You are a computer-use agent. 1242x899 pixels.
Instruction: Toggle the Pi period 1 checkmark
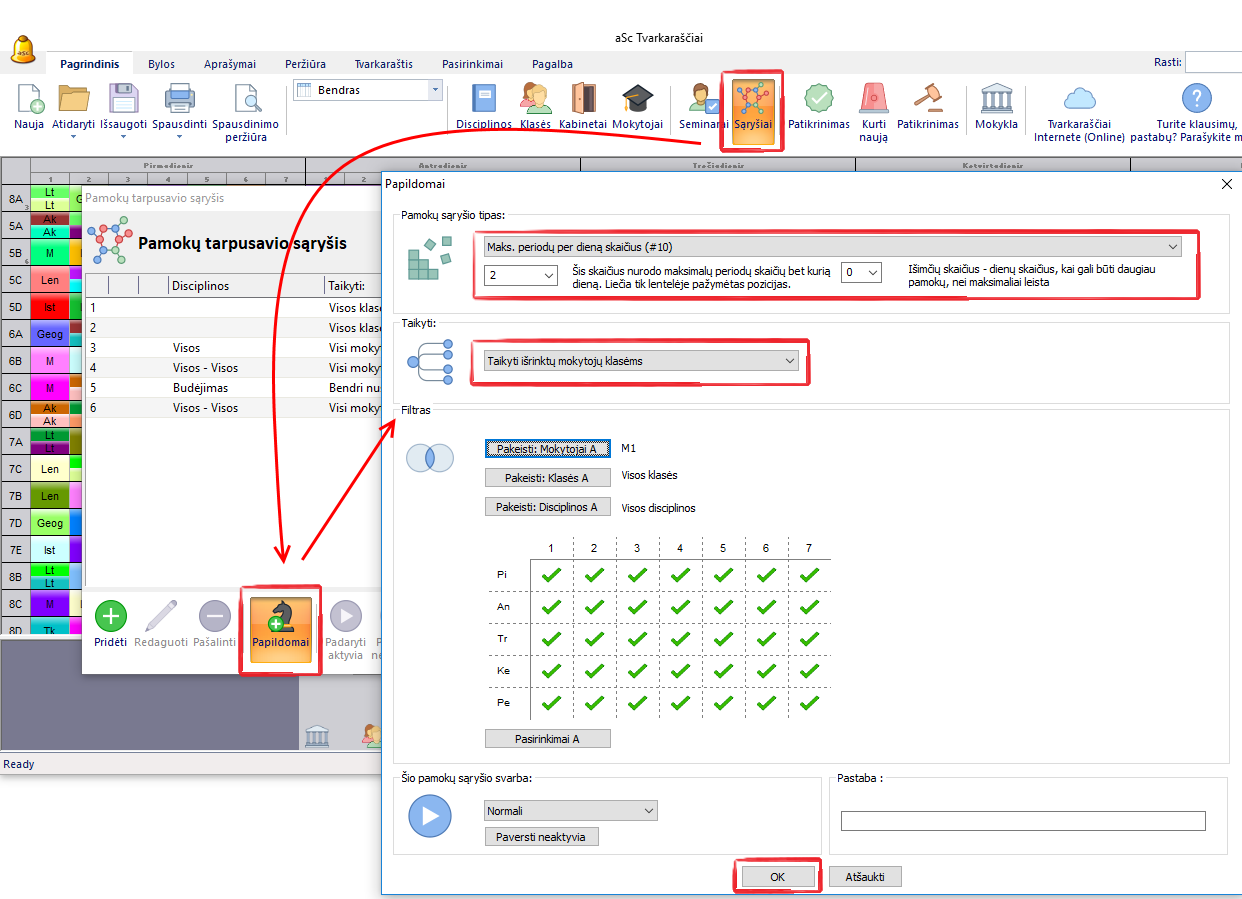[551, 575]
